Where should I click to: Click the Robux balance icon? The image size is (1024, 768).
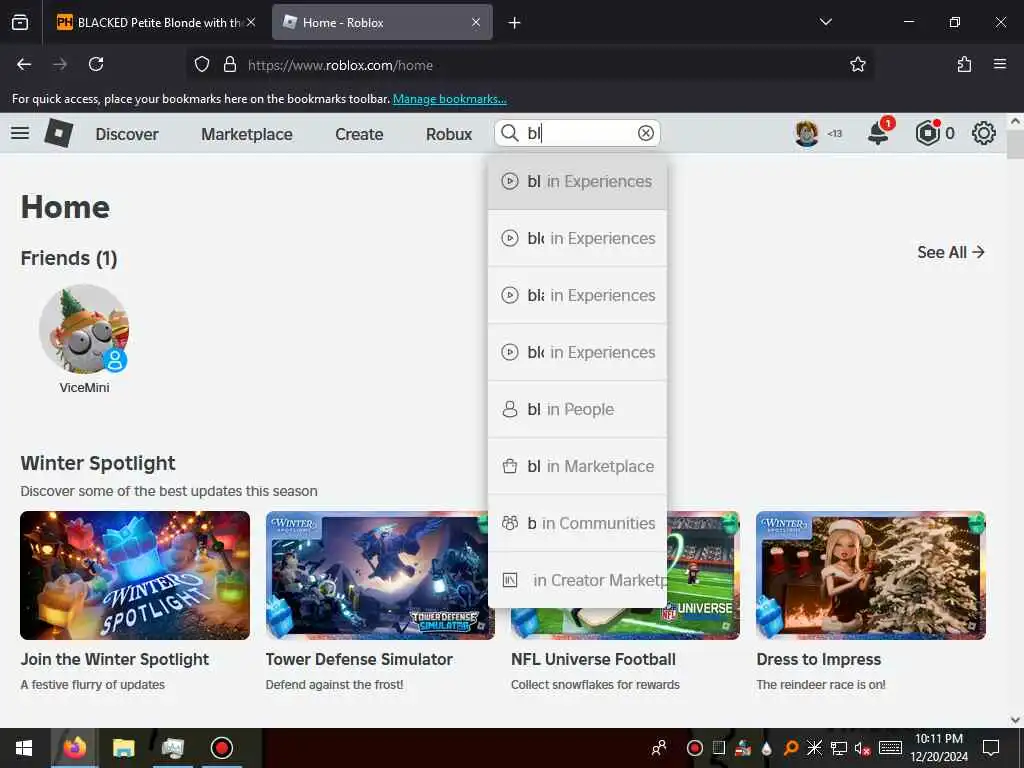(927, 133)
